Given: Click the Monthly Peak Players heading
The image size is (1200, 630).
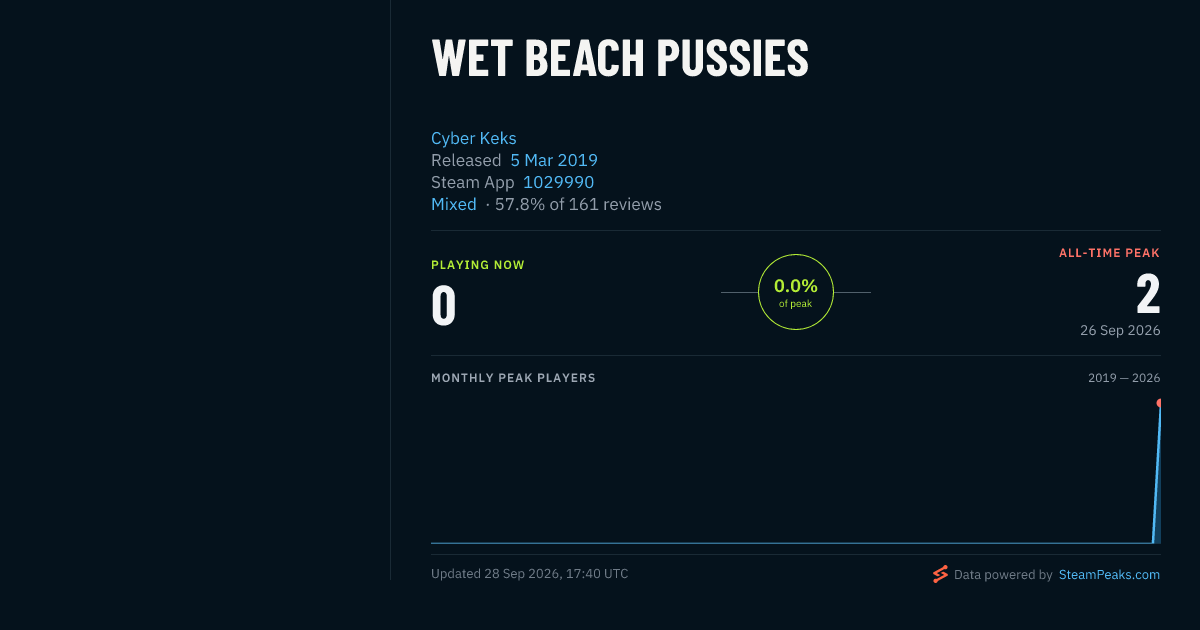Looking at the screenshot, I should coord(513,378).
